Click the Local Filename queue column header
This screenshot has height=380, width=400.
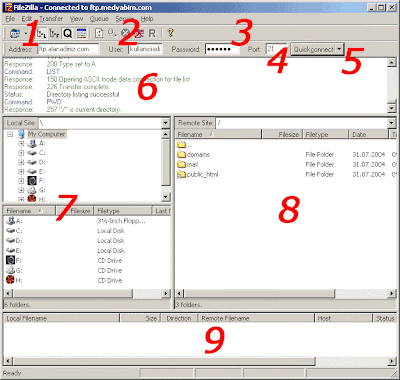tap(62, 318)
